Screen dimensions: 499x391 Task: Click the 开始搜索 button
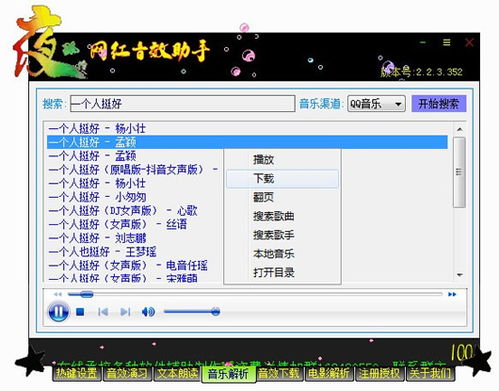click(x=439, y=104)
